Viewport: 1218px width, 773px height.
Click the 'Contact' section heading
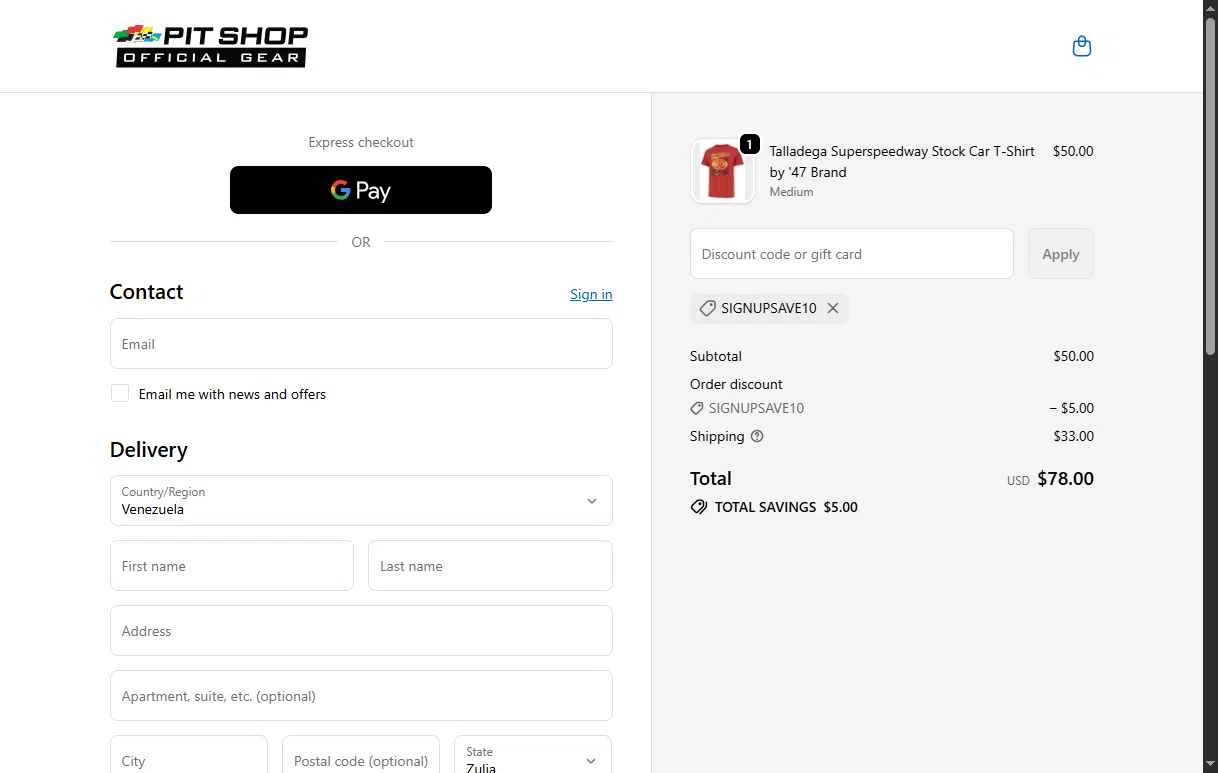pos(146,292)
